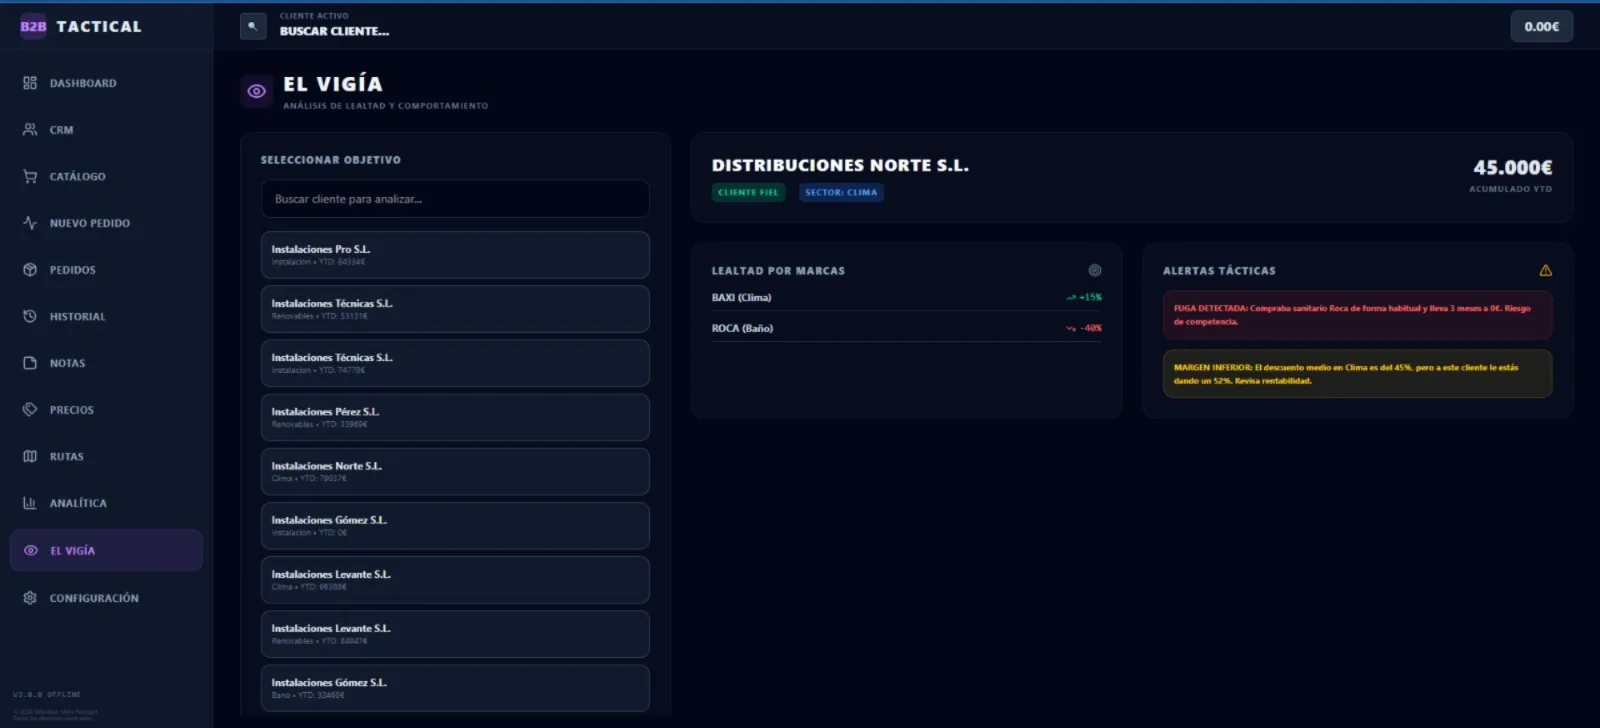Click the target icon in Lealtad por Marcas

pos(1095,270)
